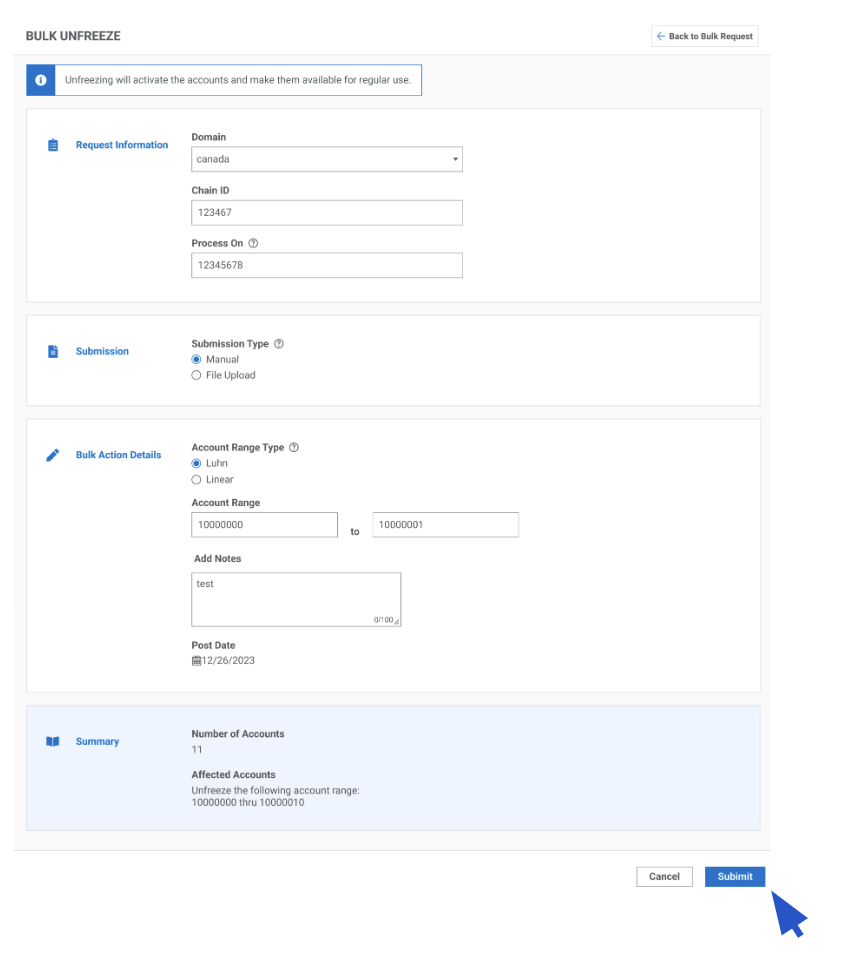This screenshot has height=964, width=866.
Task: Click the Cancel button
Action: (x=664, y=877)
